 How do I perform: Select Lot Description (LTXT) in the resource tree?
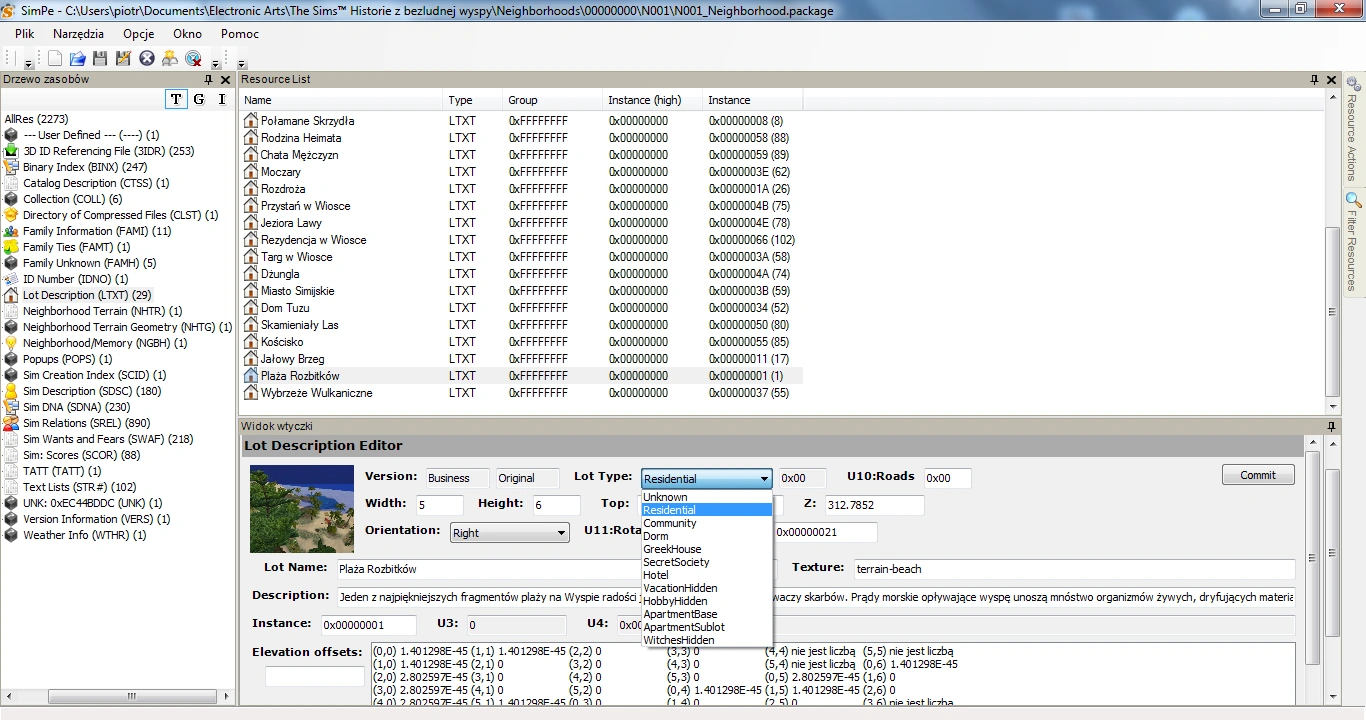pyautogui.click(x=87, y=295)
